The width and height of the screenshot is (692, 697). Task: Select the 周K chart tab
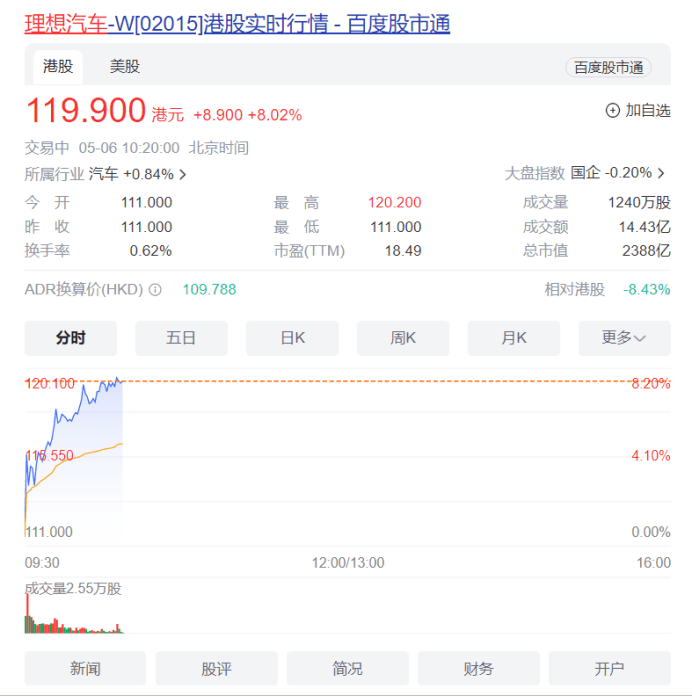click(x=403, y=338)
